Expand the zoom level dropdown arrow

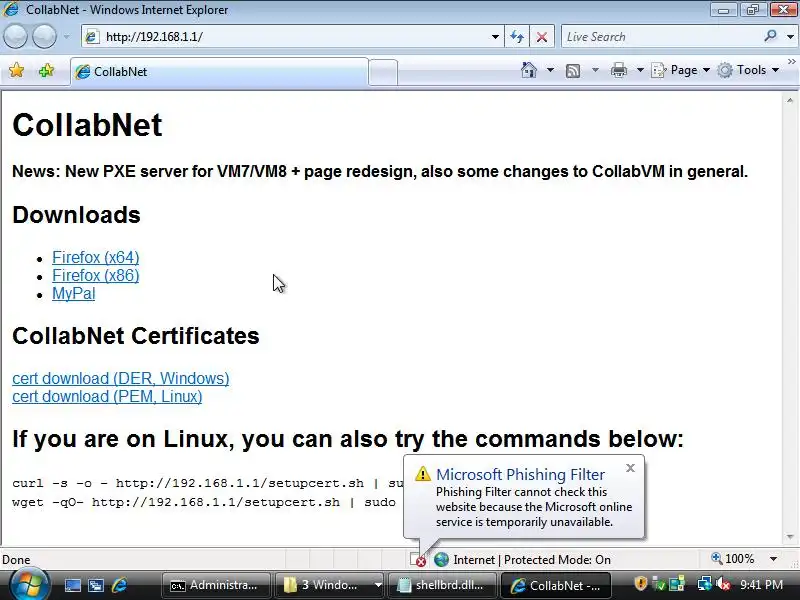pyautogui.click(x=773, y=559)
